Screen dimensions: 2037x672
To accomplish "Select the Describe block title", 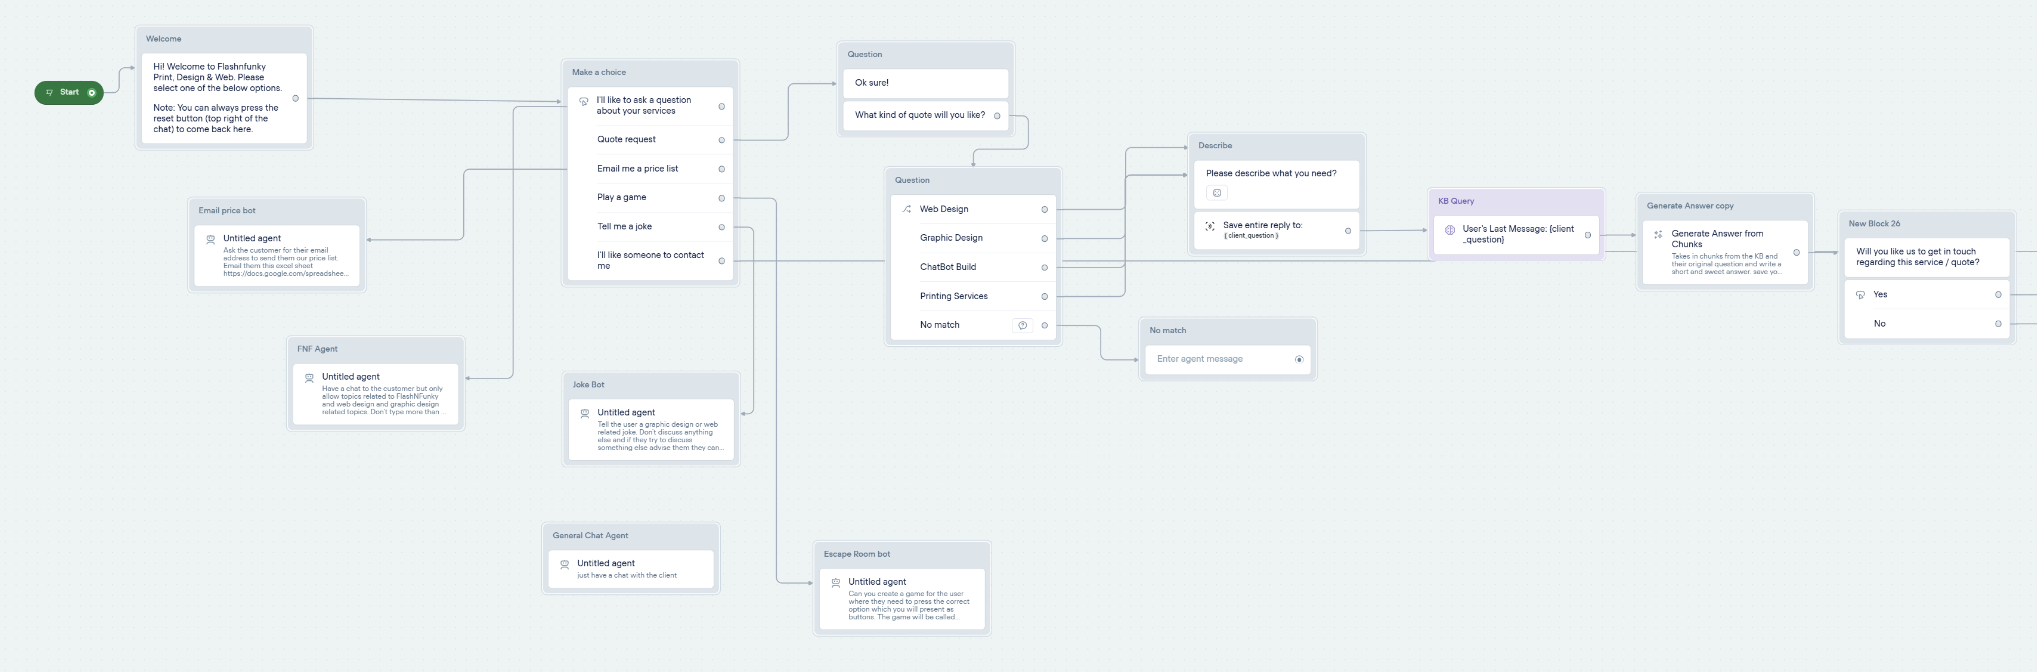I will tap(1215, 145).
